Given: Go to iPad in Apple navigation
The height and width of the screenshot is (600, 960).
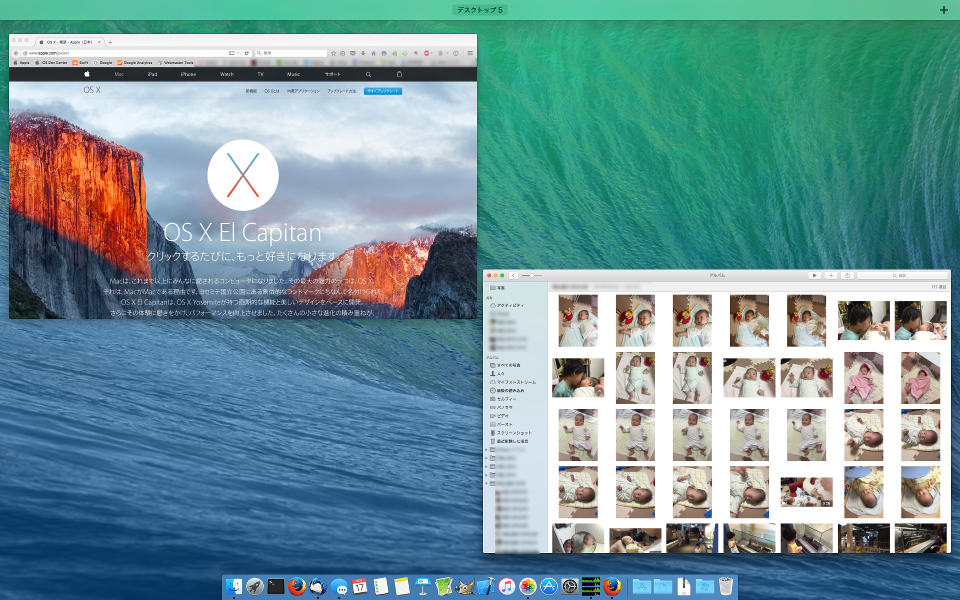Looking at the screenshot, I should coord(152,74).
